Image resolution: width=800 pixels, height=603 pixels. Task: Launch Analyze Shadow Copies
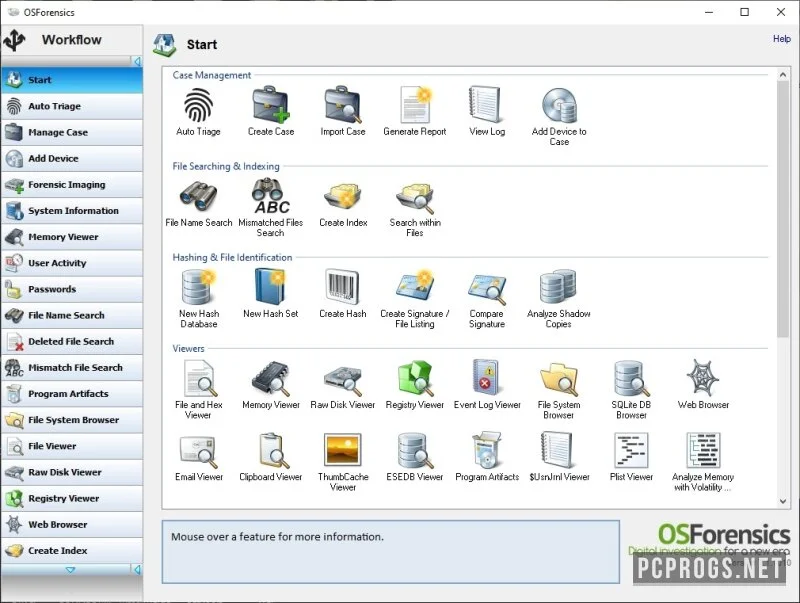558,287
